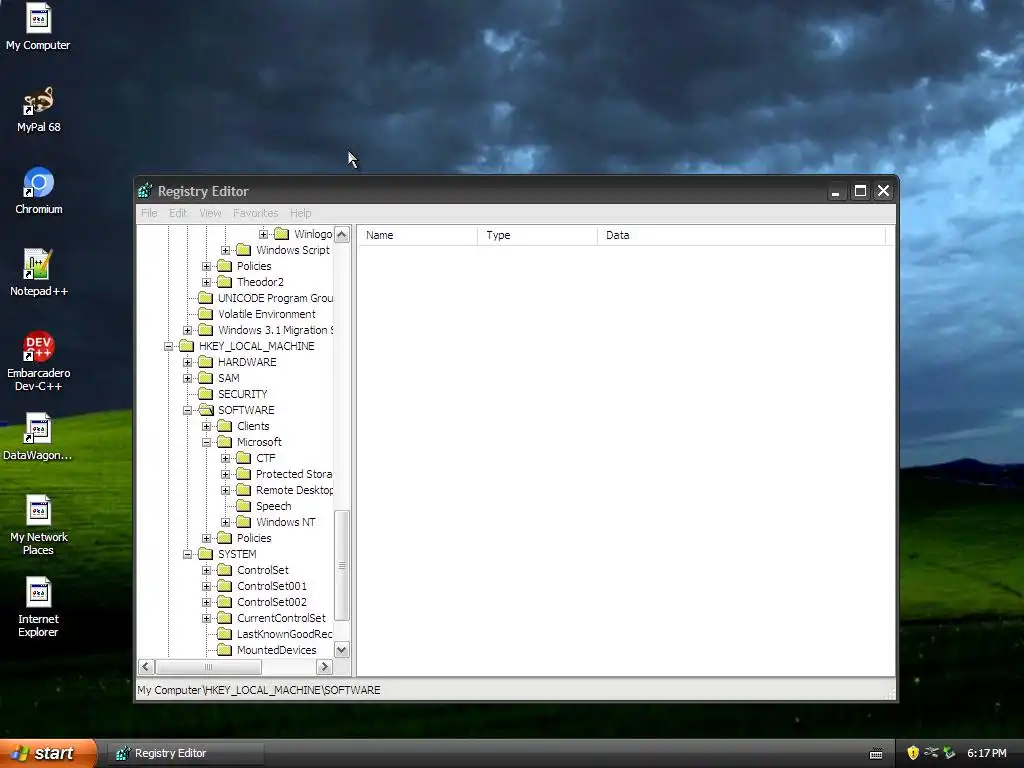Click the tree scroll-down arrow
The width and height of the screenshot is (1024, 768).
tap(342, 650)
